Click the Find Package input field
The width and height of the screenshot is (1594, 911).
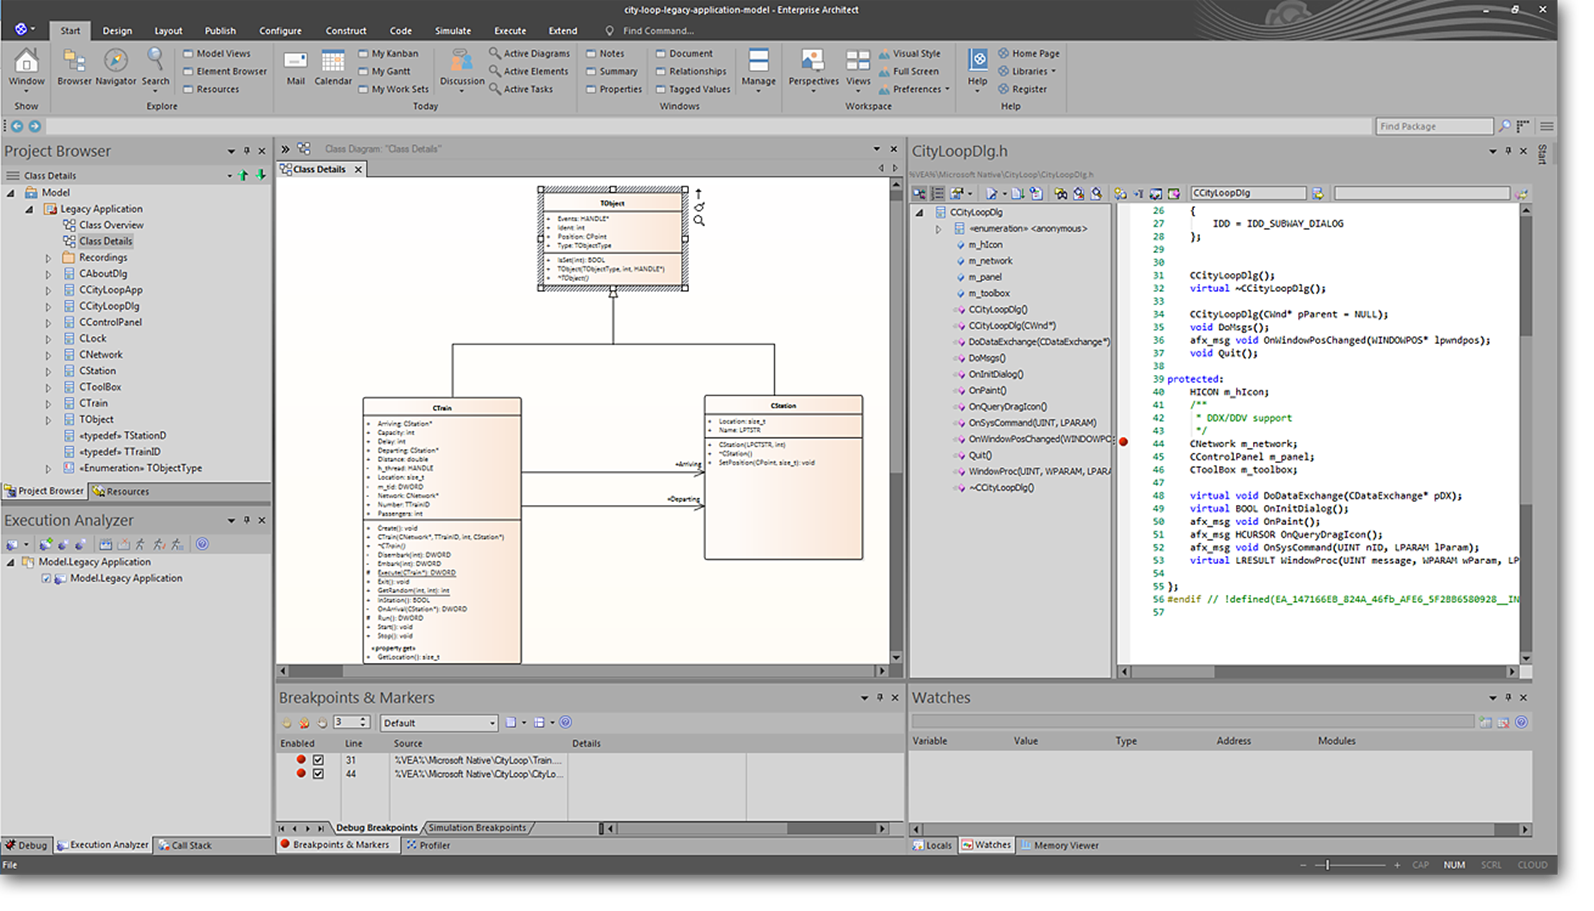click(x=1434, y=126)
